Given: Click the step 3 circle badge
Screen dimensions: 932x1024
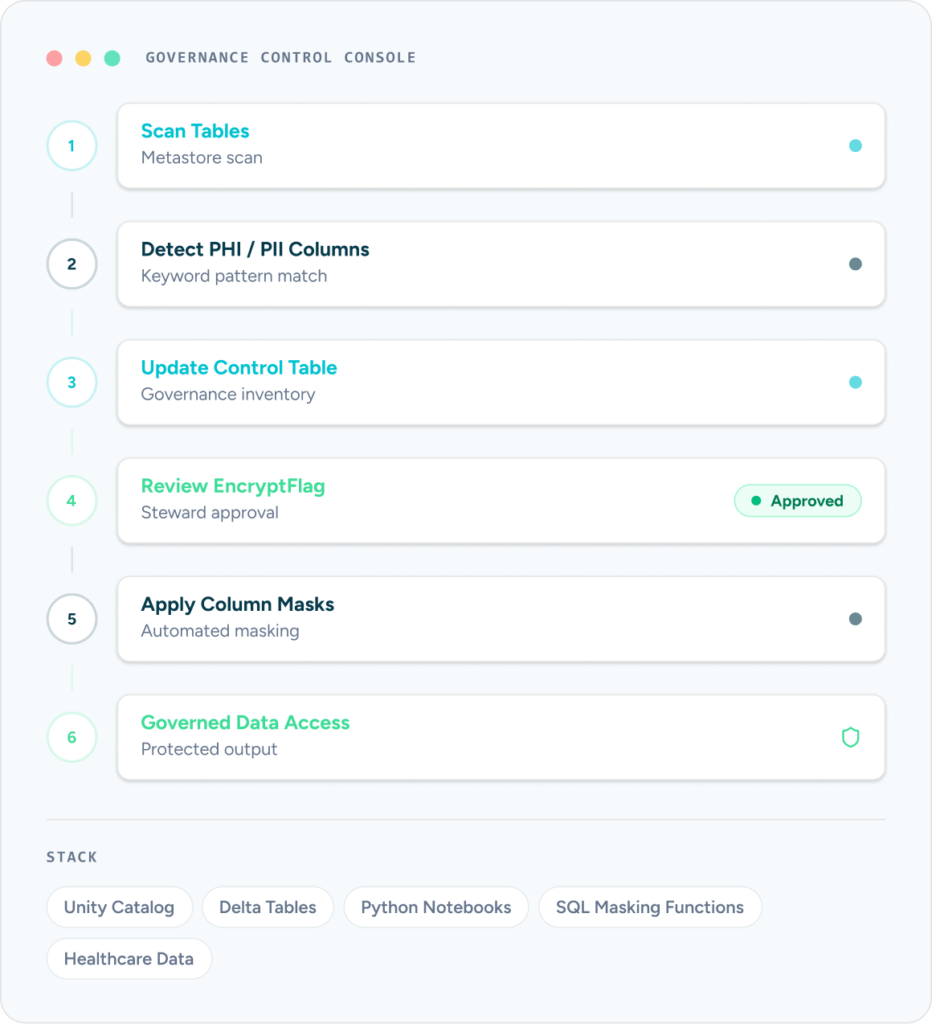Looking at the screenshot, I should click(x=72, y=382).
